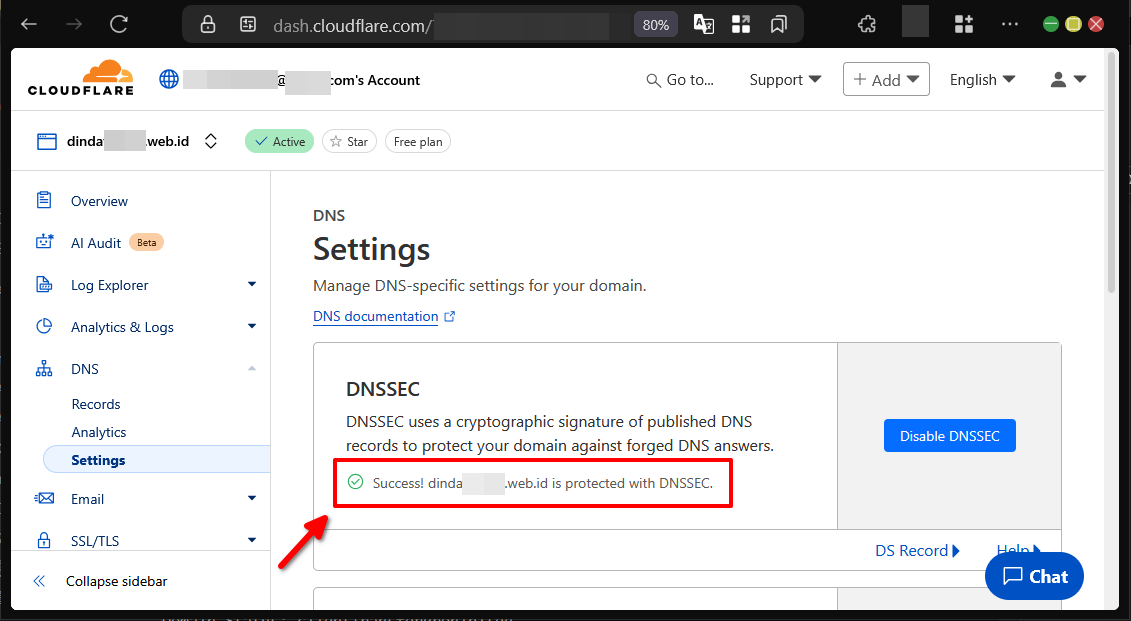Click the add-tile grid icon in toolbar
Screen dimensions: 1131x621
964,25
